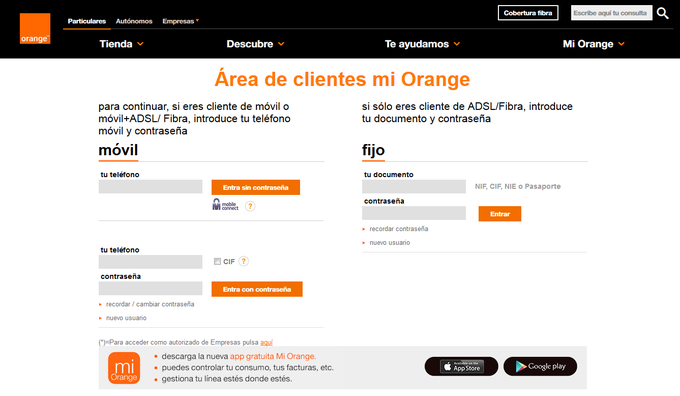Open the Google play download badge
Viewport: 680px width, 396px height.
(540, 367)
